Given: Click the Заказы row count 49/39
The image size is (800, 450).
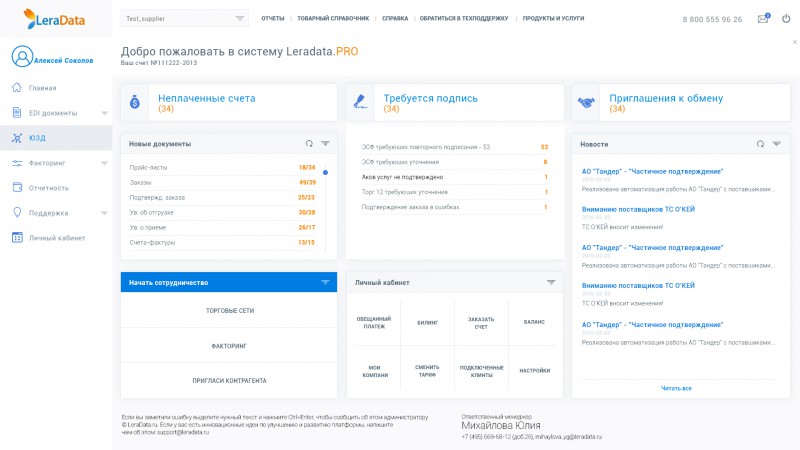Looking at the screenshot, I should 307,182.
